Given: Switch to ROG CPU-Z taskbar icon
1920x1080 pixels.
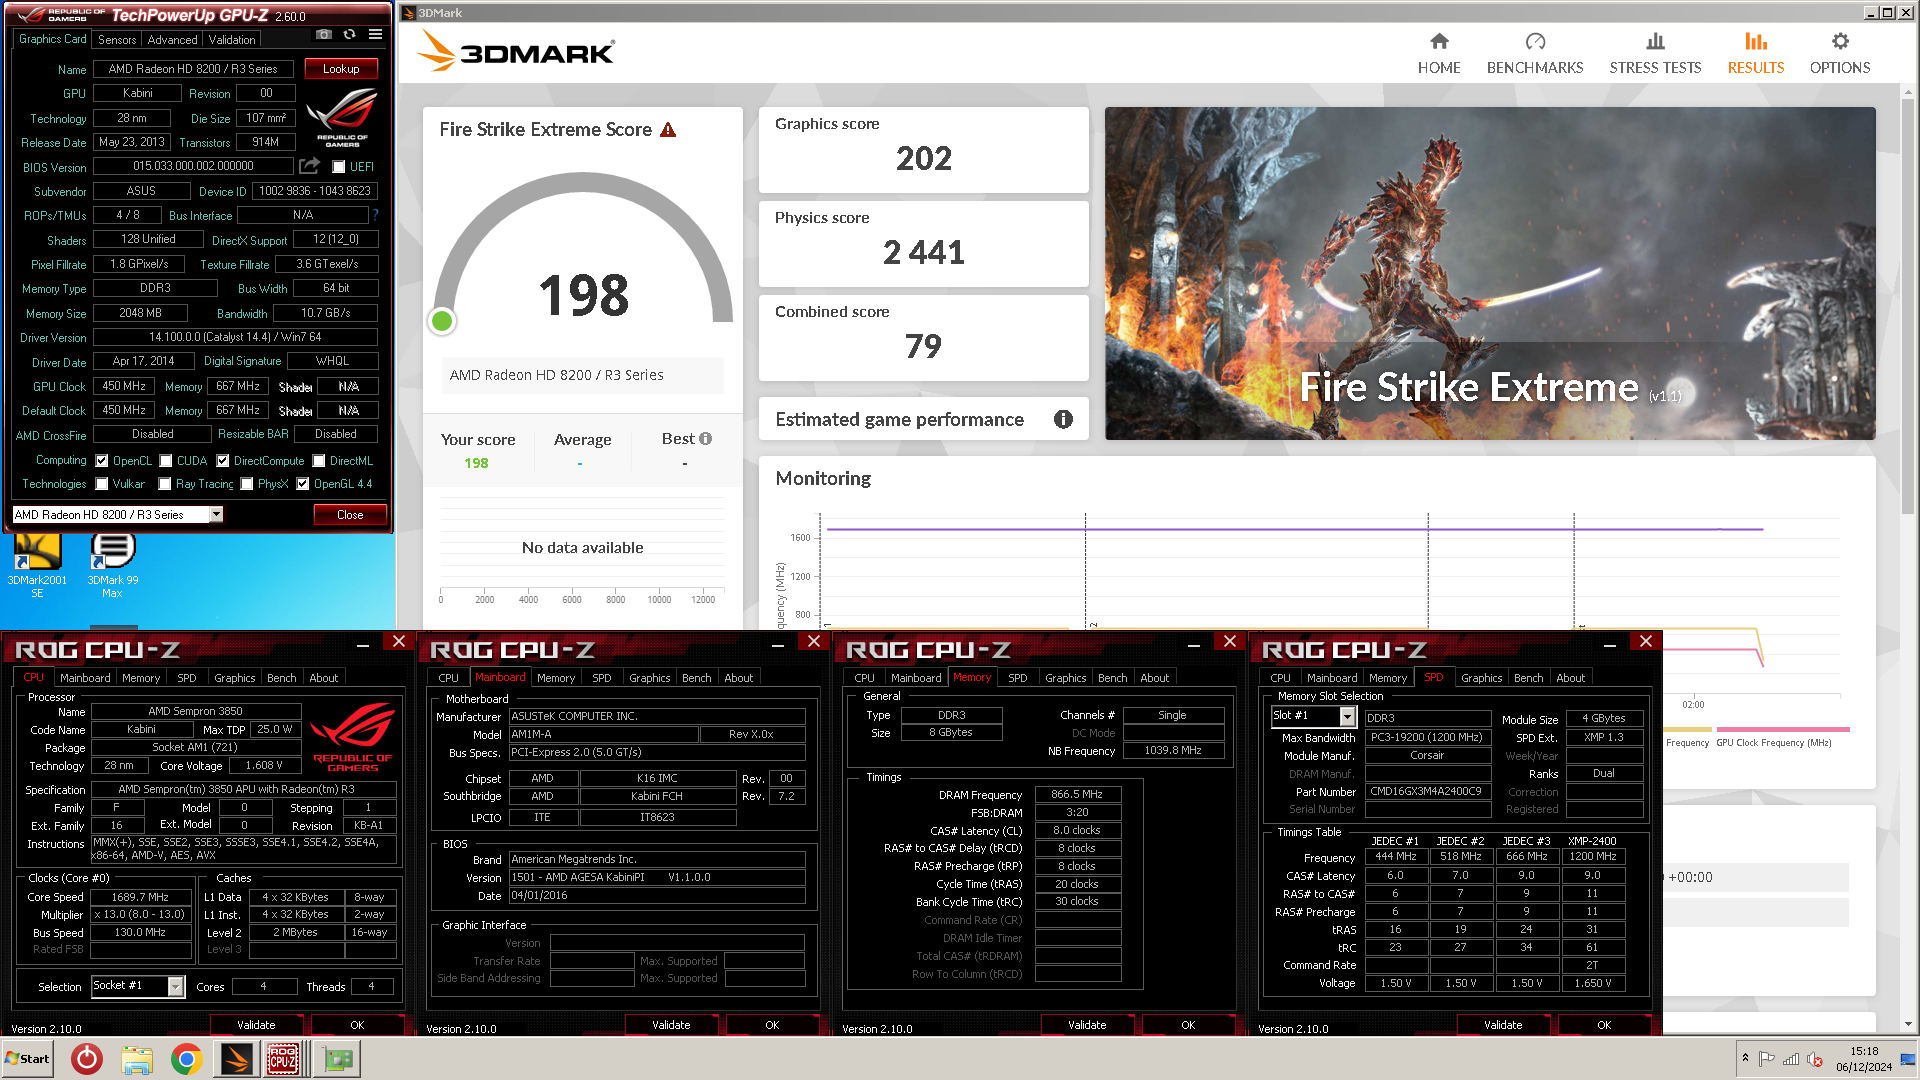Looking at the screenshot, I should pos(283,1059).
